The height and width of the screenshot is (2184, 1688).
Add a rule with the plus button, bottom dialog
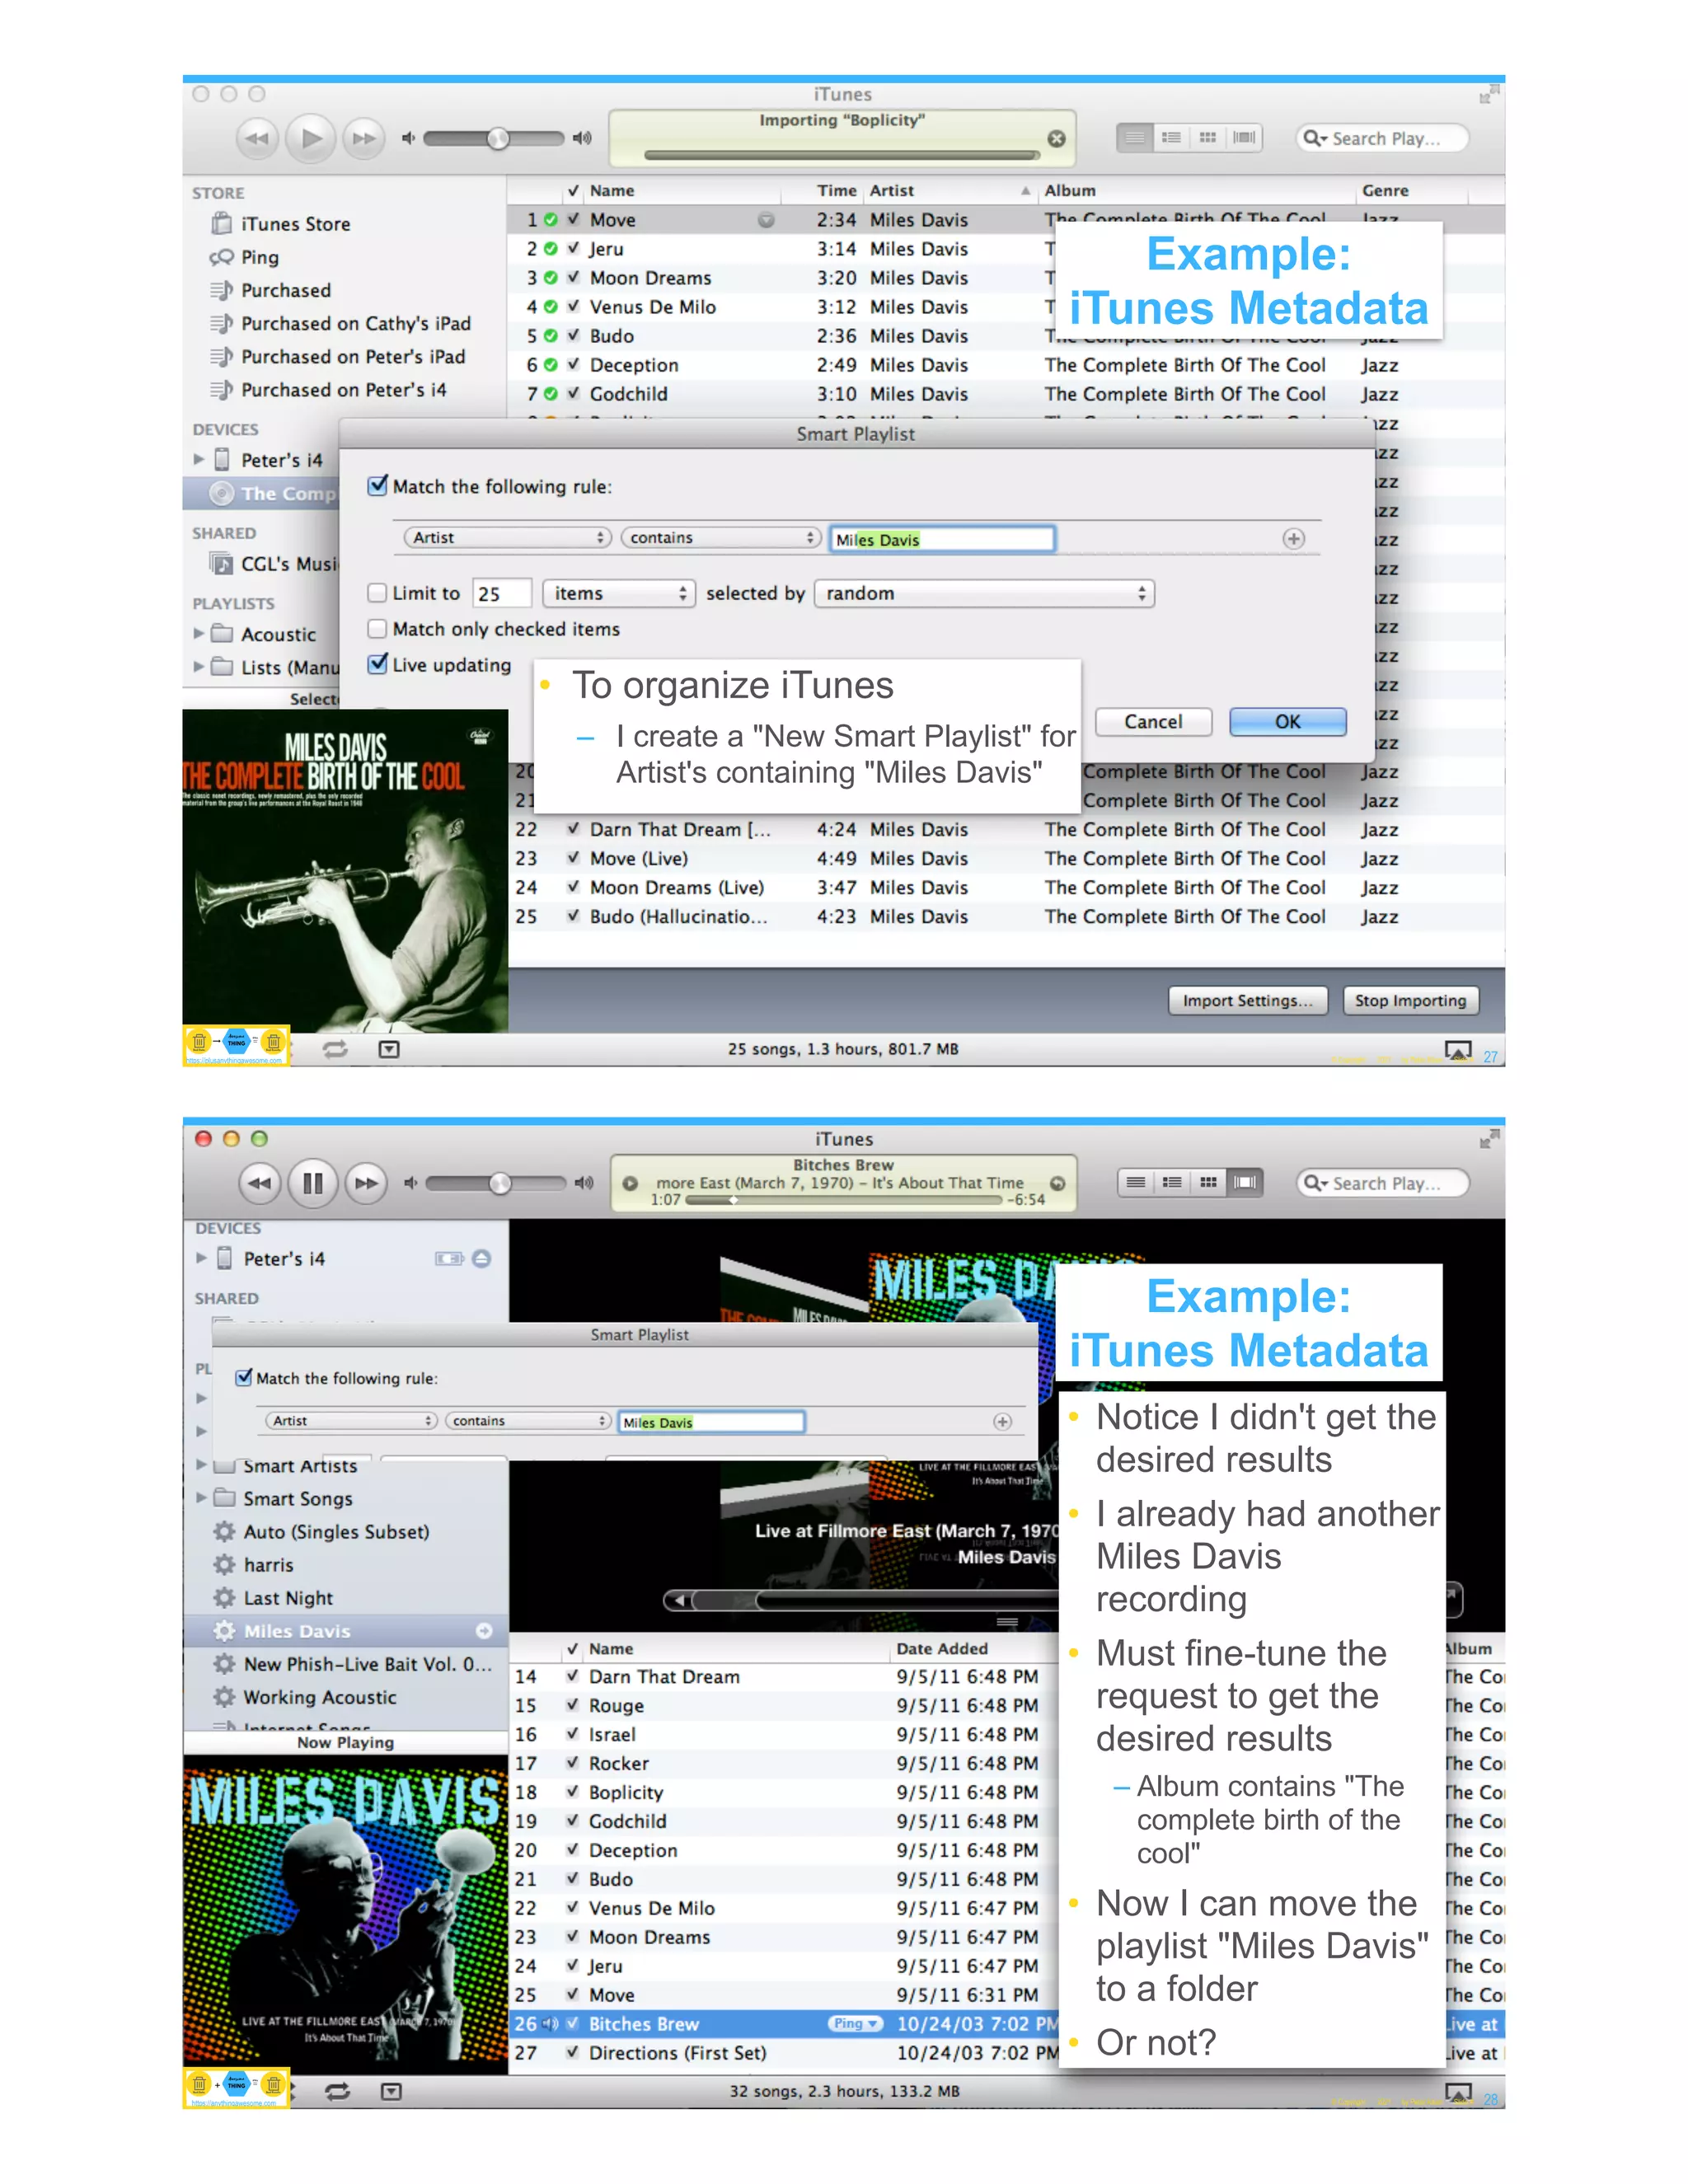click(1002, 1422)
